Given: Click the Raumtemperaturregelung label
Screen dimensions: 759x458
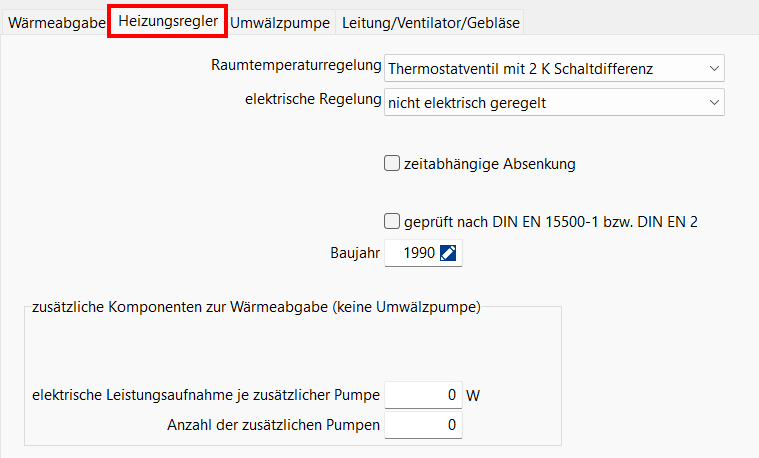Looking at the screenshot, I should pos(296,66).
